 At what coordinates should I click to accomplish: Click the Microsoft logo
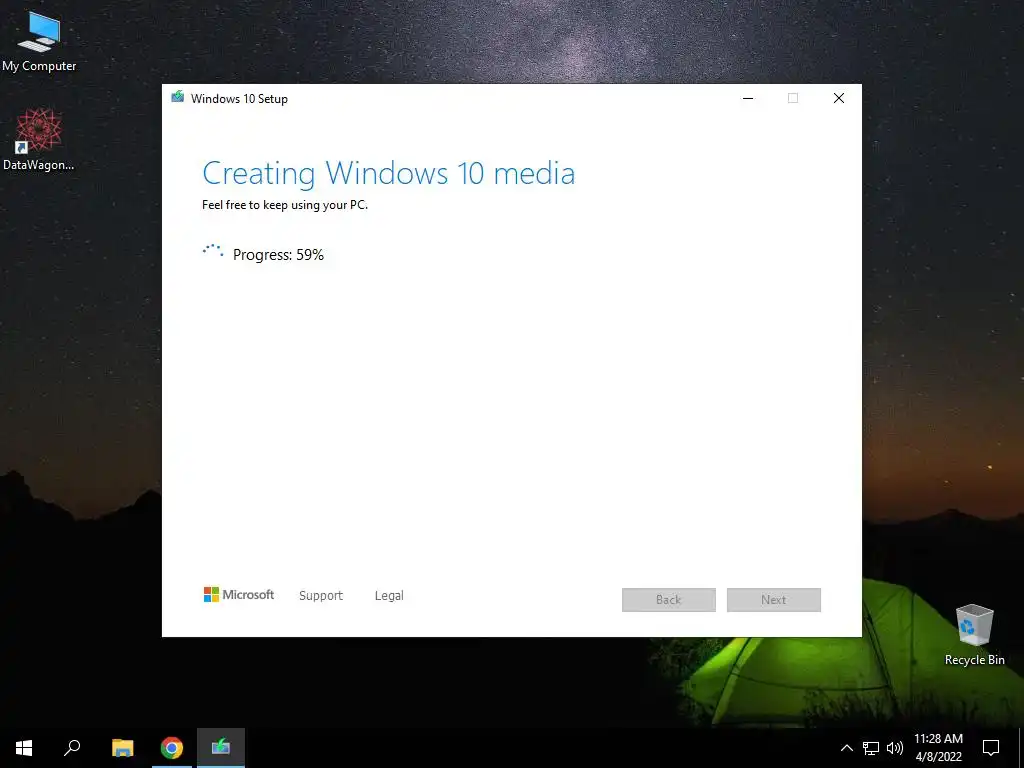click(239, 595)
